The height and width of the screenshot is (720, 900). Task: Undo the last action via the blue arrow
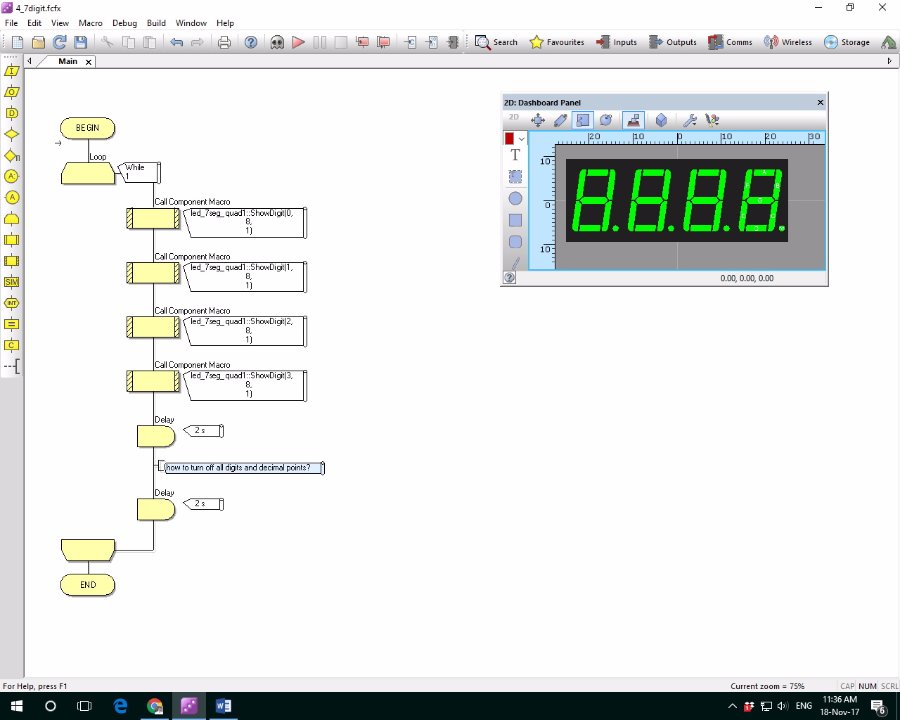tap(176, 42)
